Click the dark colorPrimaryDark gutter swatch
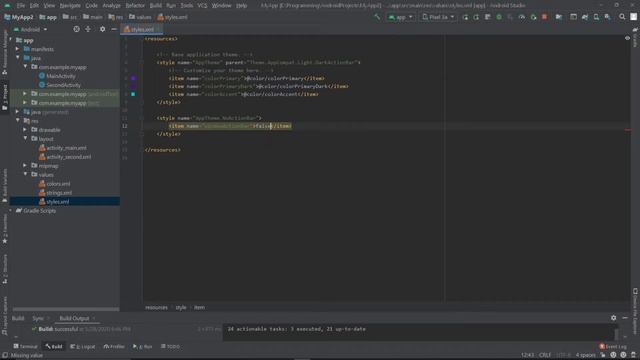 [x=133, y=86]
